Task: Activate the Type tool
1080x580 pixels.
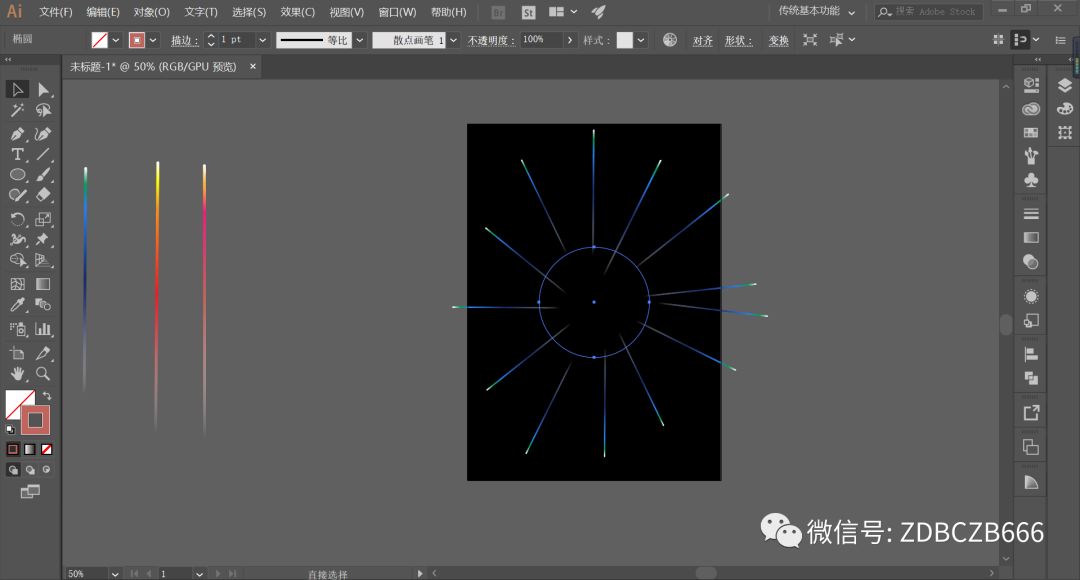Action: pyautogui.click(x=17, y=154)
